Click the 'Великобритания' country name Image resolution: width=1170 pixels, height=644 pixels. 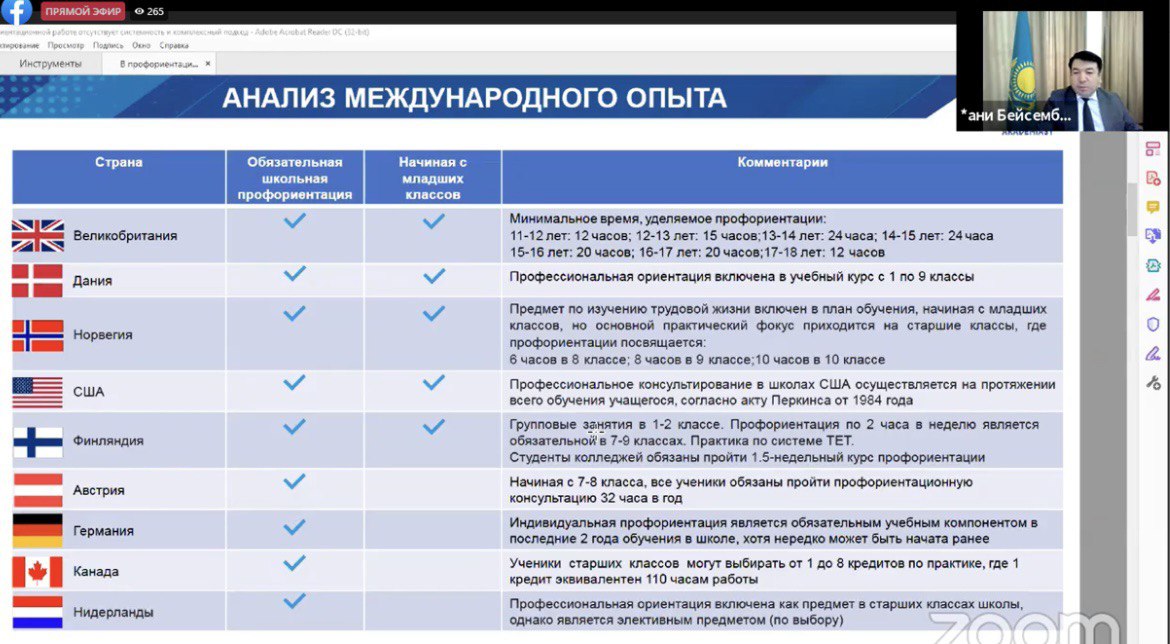[x=125, y=236]
